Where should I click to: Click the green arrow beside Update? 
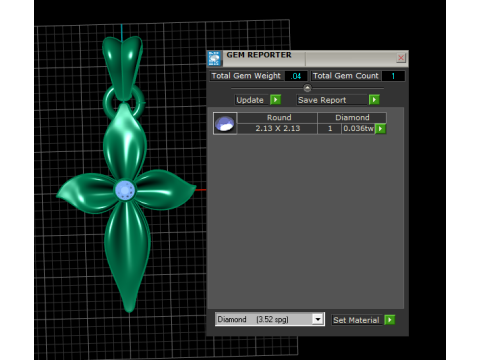pos(275,100)
